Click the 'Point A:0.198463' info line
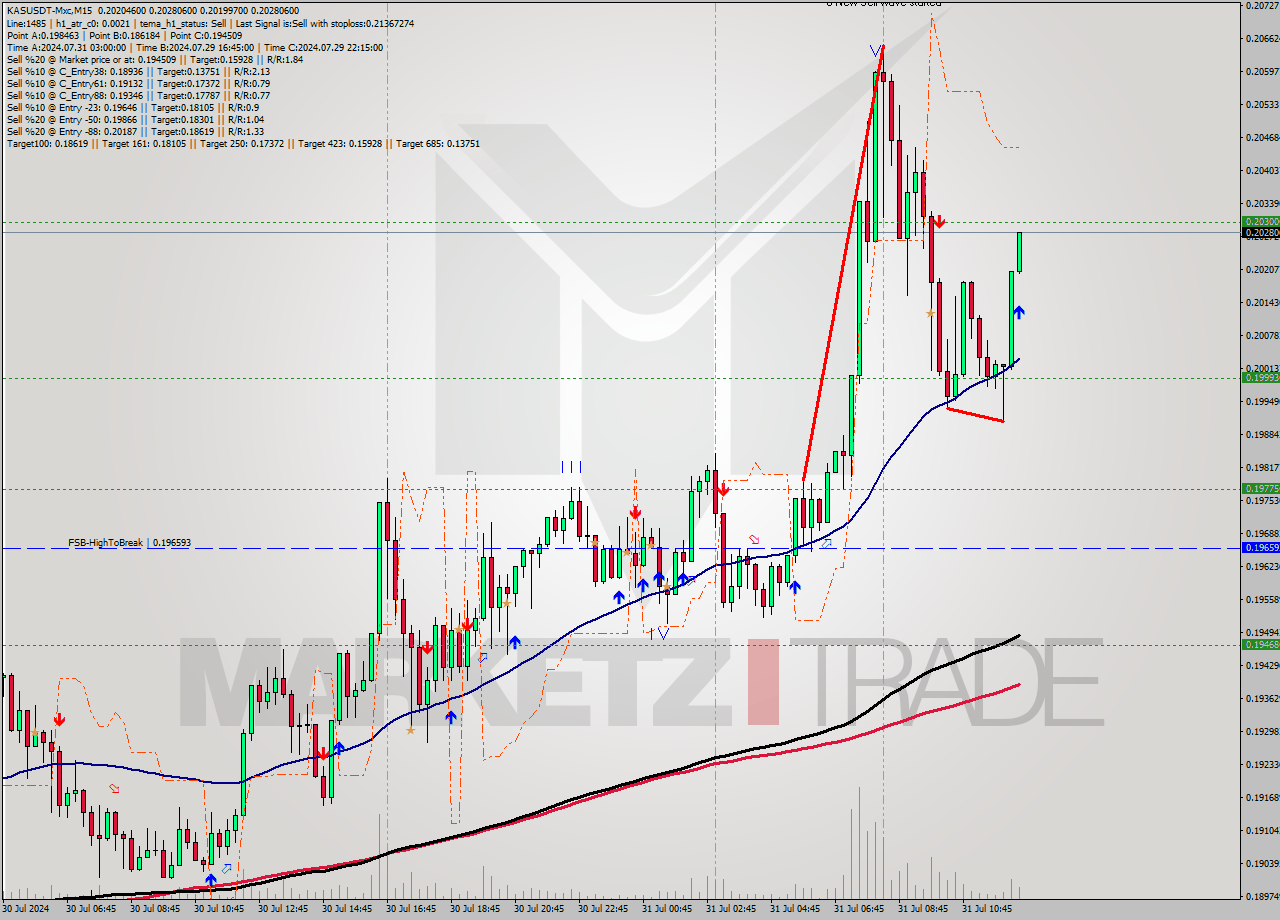 coord(124,35)
